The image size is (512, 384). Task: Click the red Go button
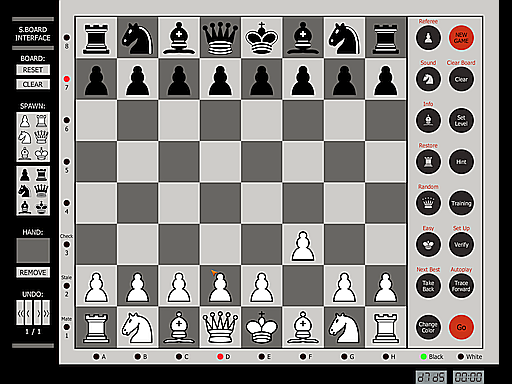pos(461,327)
